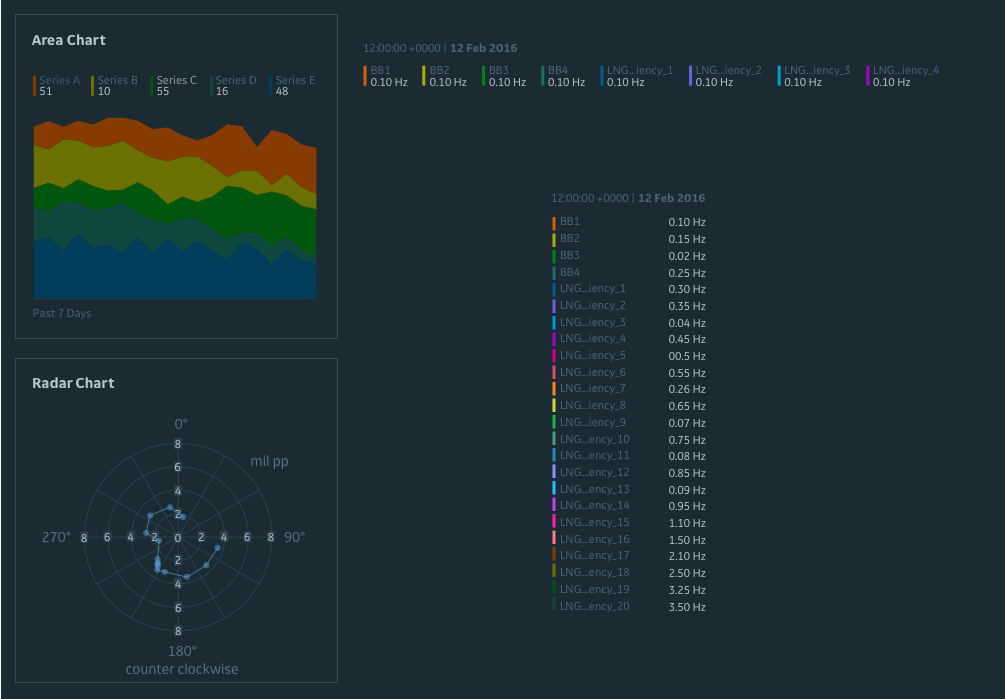Click the Radar Chart panel title
Screen dimensions: 1005x699
click(74, 383)
